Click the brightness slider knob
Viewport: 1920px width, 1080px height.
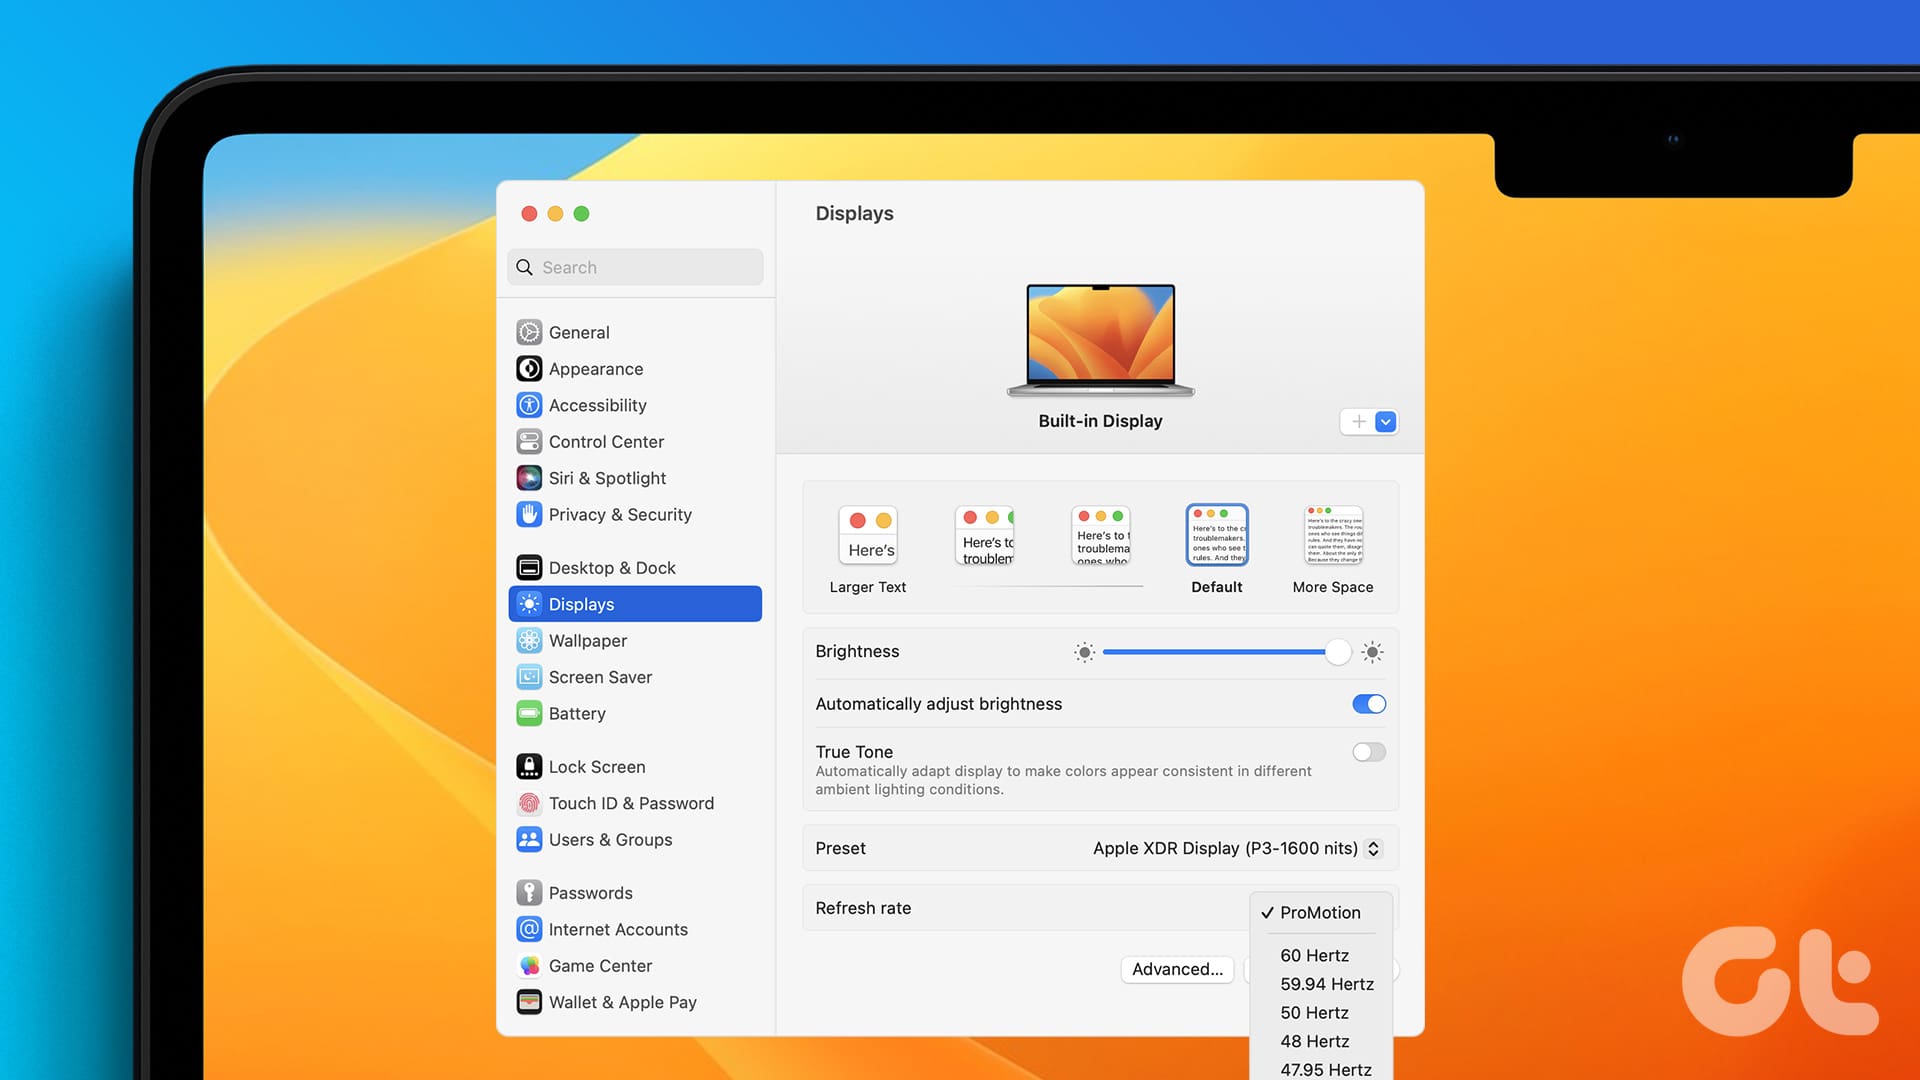click(x=1337, y=652)
